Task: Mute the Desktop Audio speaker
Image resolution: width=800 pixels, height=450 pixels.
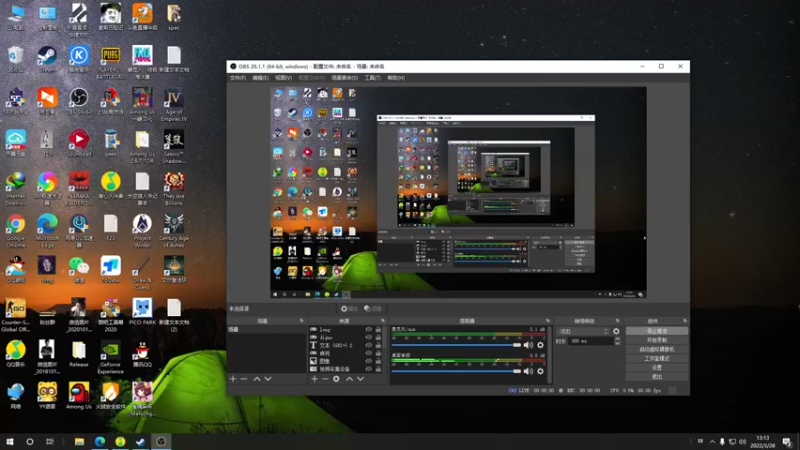Action: pos(528,371)
